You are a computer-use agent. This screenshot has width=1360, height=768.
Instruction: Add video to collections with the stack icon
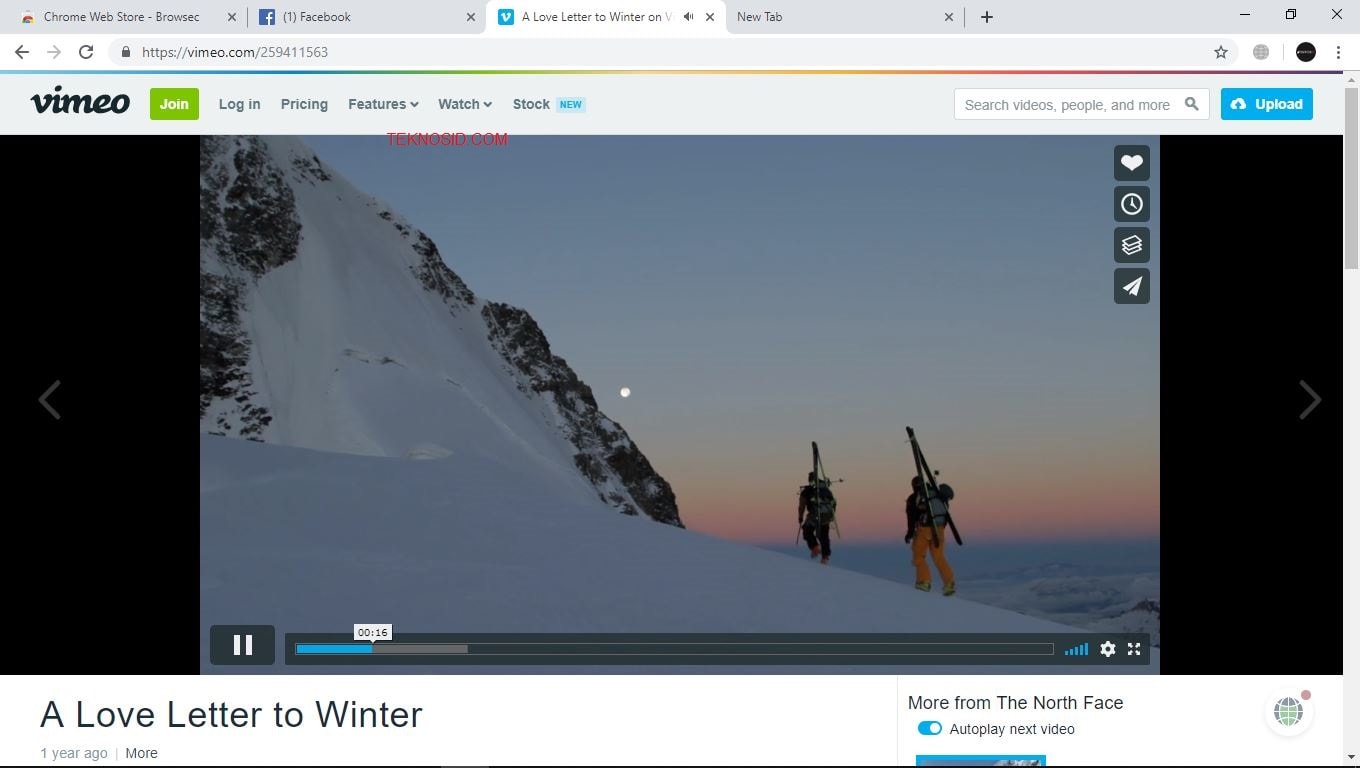(1132, 245)
